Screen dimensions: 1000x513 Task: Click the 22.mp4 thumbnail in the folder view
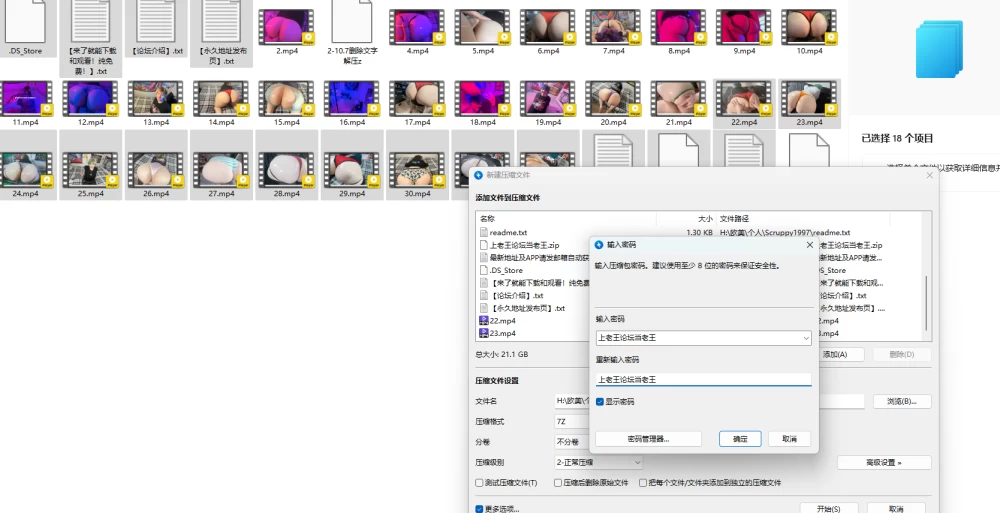(x=744, y=98)
